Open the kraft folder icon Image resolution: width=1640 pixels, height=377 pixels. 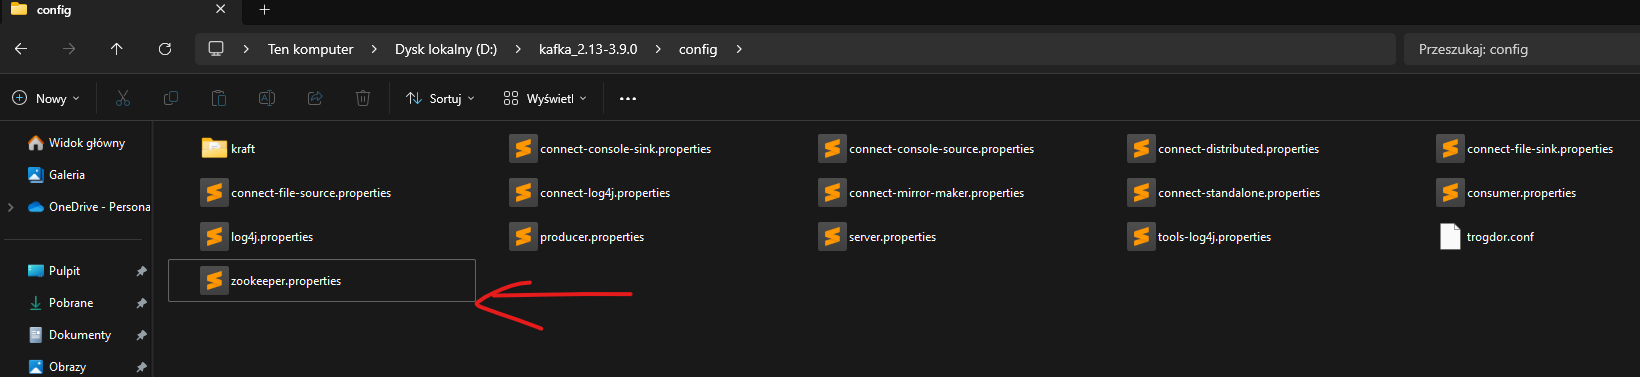point(214,148)
